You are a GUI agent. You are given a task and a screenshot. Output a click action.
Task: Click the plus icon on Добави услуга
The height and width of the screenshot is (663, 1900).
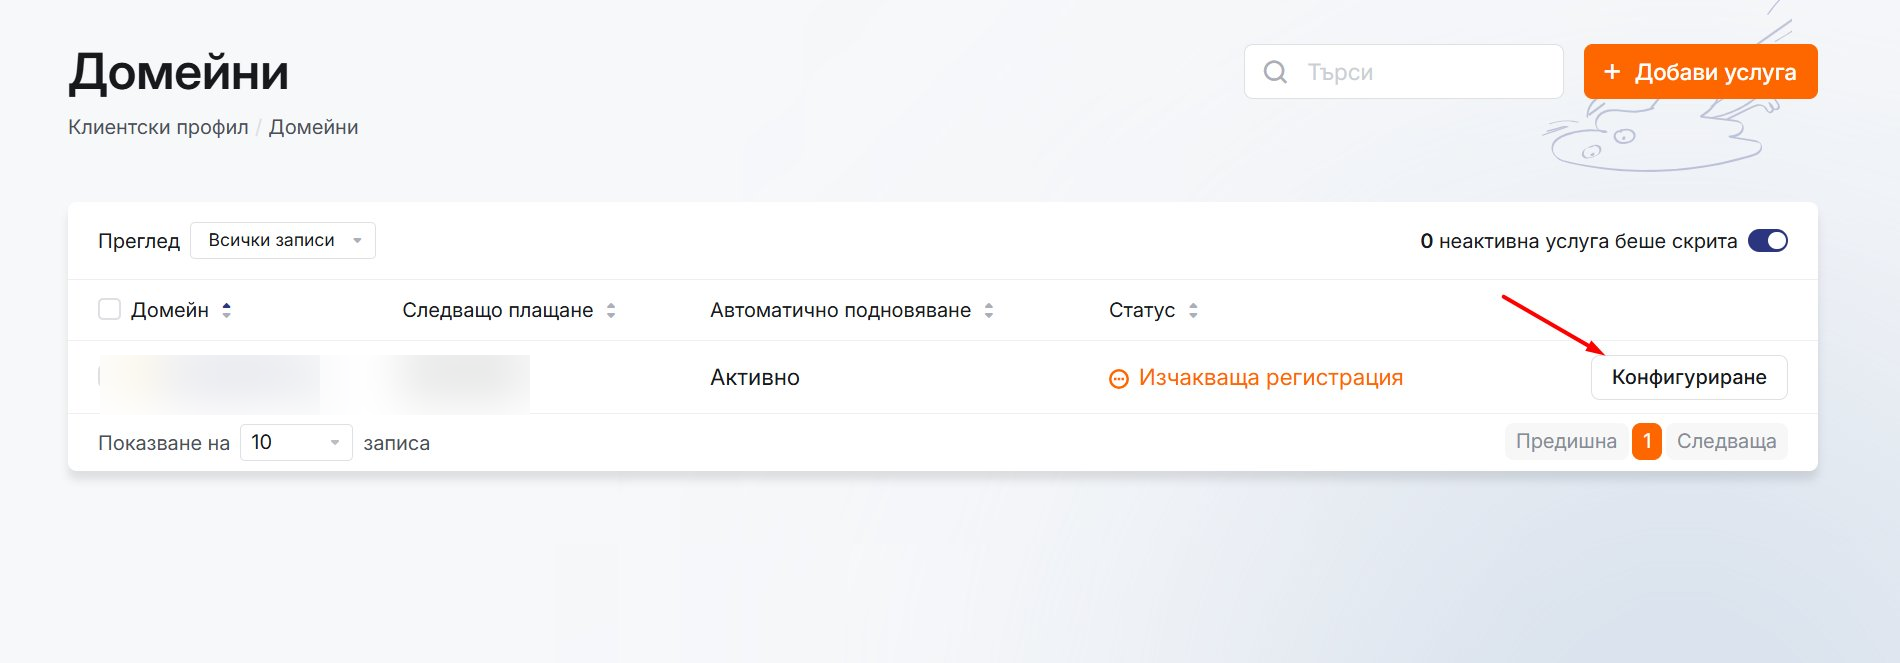click(x=1611, y=72)
